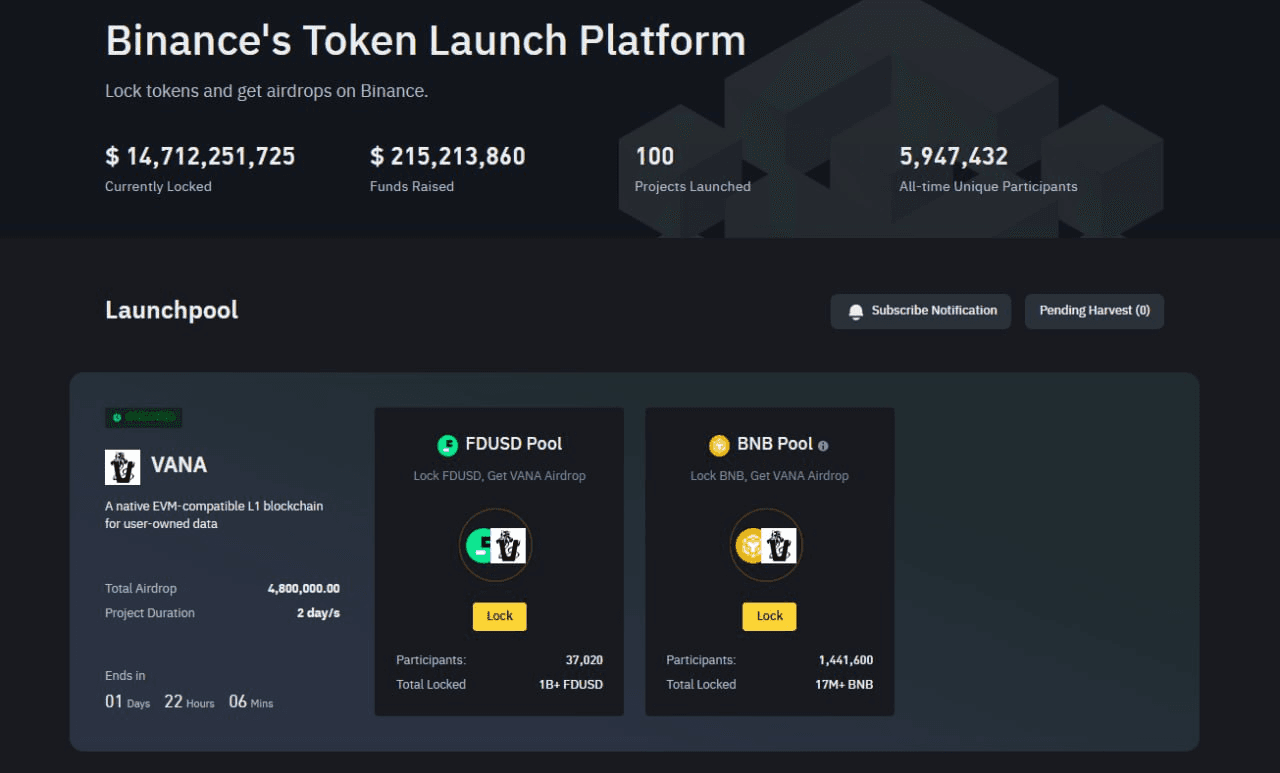The image size is (1280, 773).
Task: Click the 17M+ BNB total locked value
Action: [844, 685]
